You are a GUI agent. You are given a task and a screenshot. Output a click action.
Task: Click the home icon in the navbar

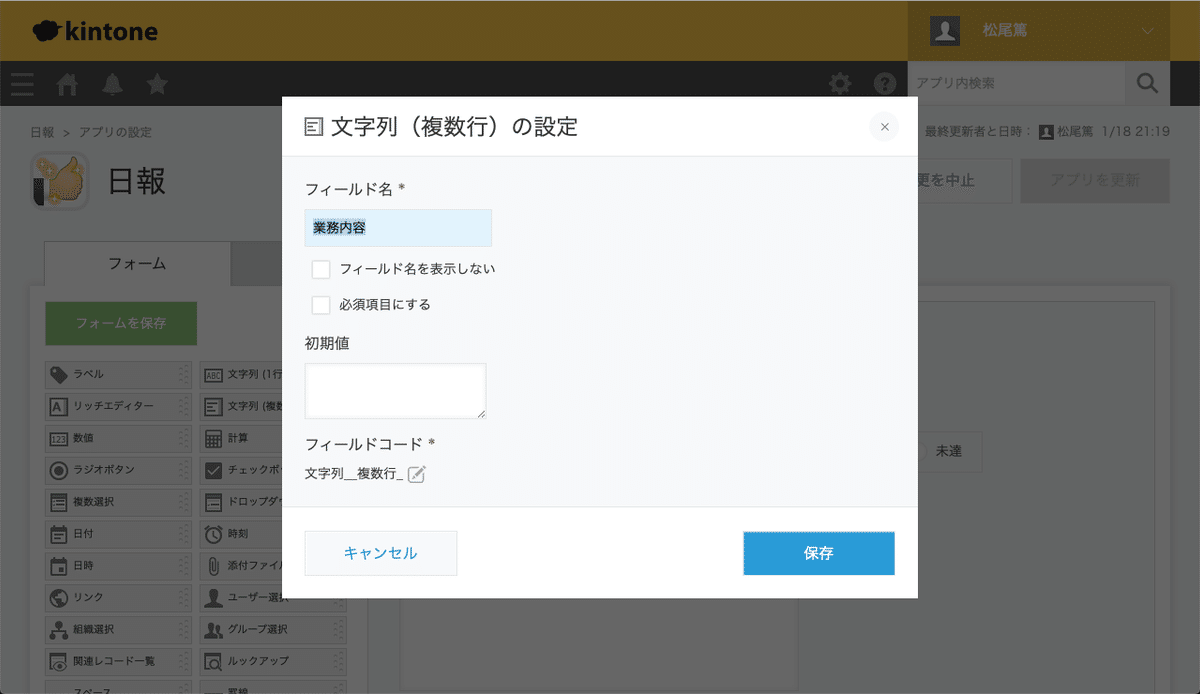67,84
